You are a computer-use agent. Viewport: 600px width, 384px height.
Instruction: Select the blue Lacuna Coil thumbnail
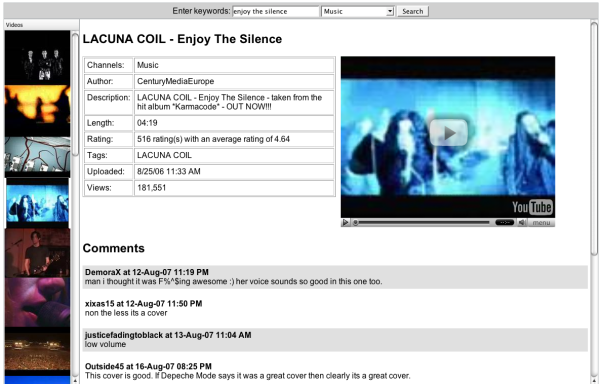38,203
